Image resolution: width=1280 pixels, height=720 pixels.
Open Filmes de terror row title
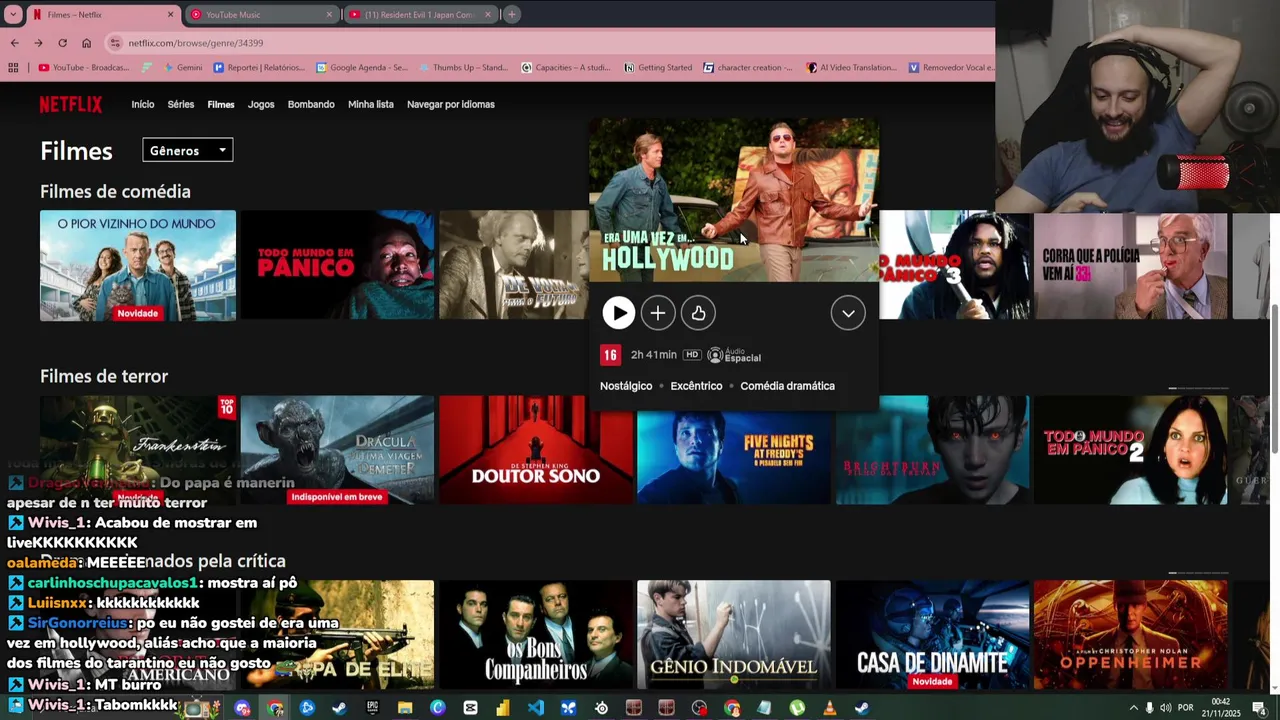[104, 376]
